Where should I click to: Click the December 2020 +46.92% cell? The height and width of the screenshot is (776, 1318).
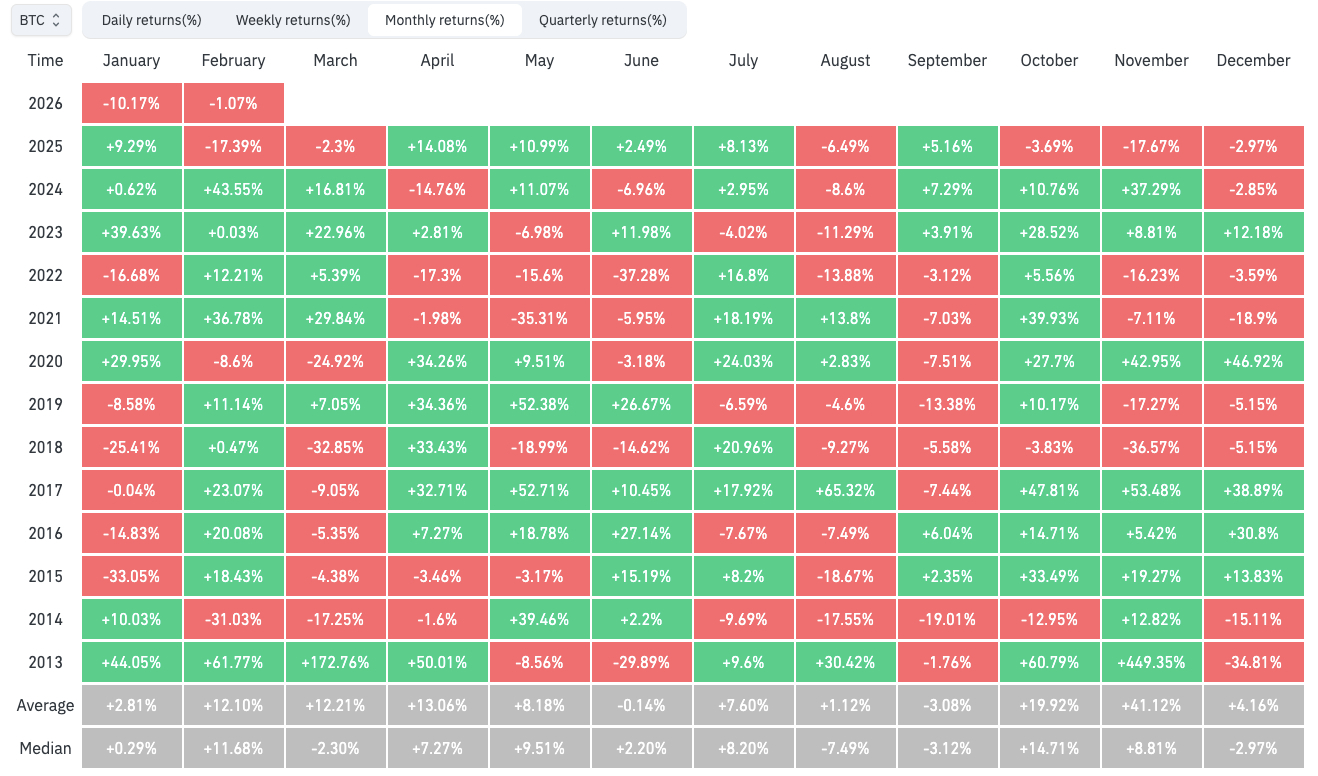[1254, 361]
